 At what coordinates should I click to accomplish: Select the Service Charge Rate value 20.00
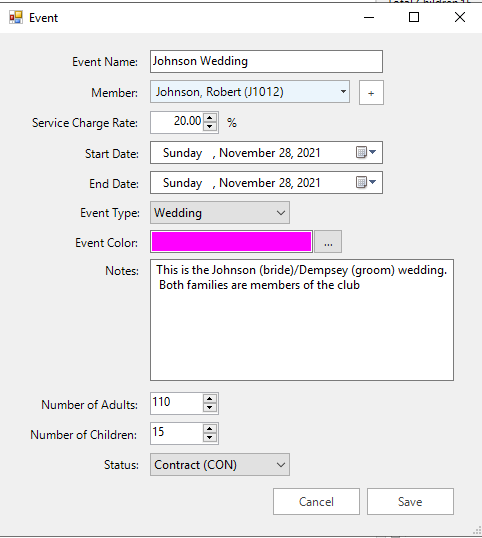coord(187,121)
